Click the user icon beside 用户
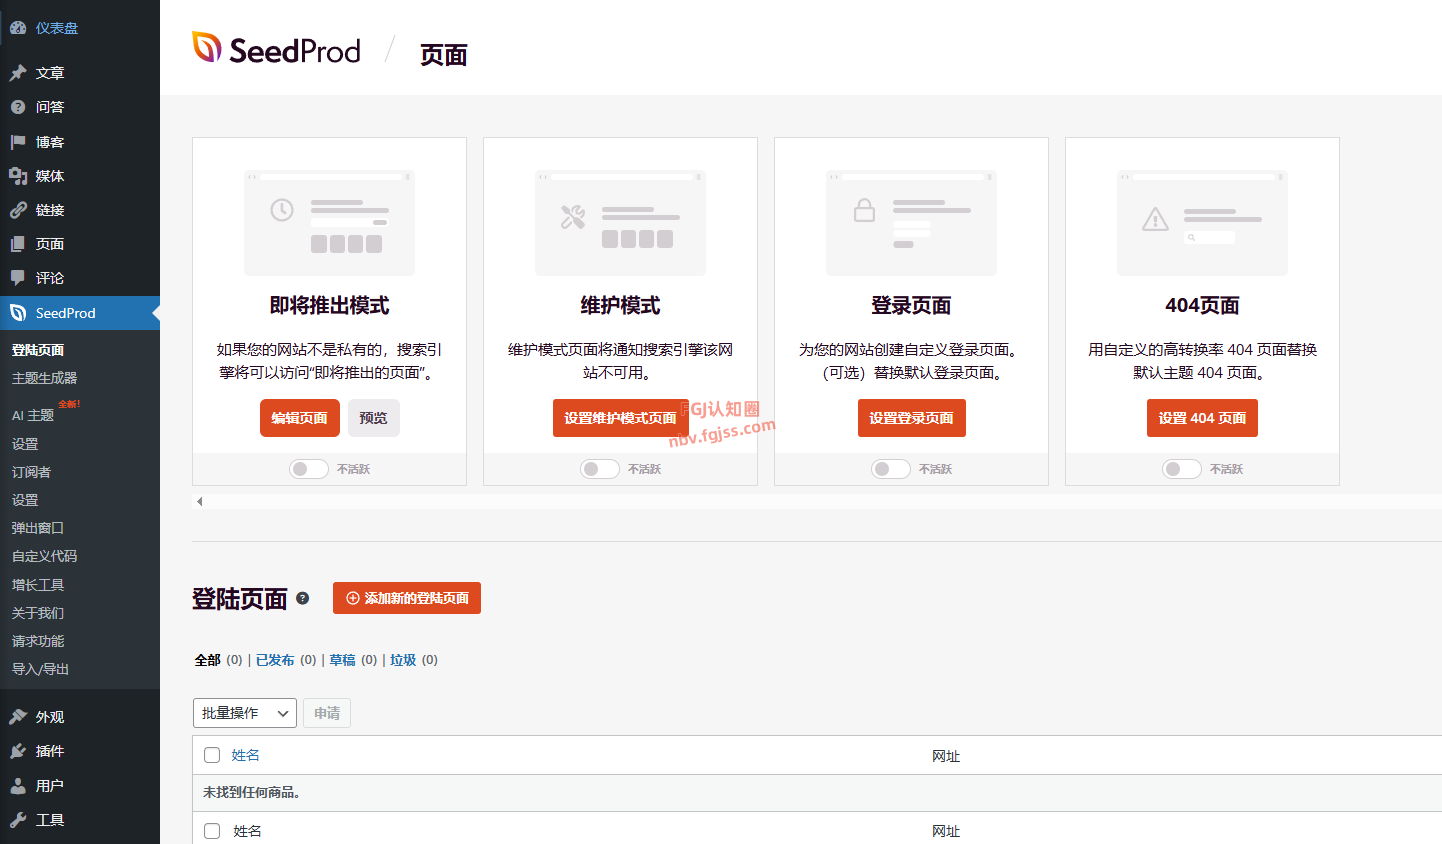The height and width of the screenshot is (844, 1442). click(x=18, y=786)
